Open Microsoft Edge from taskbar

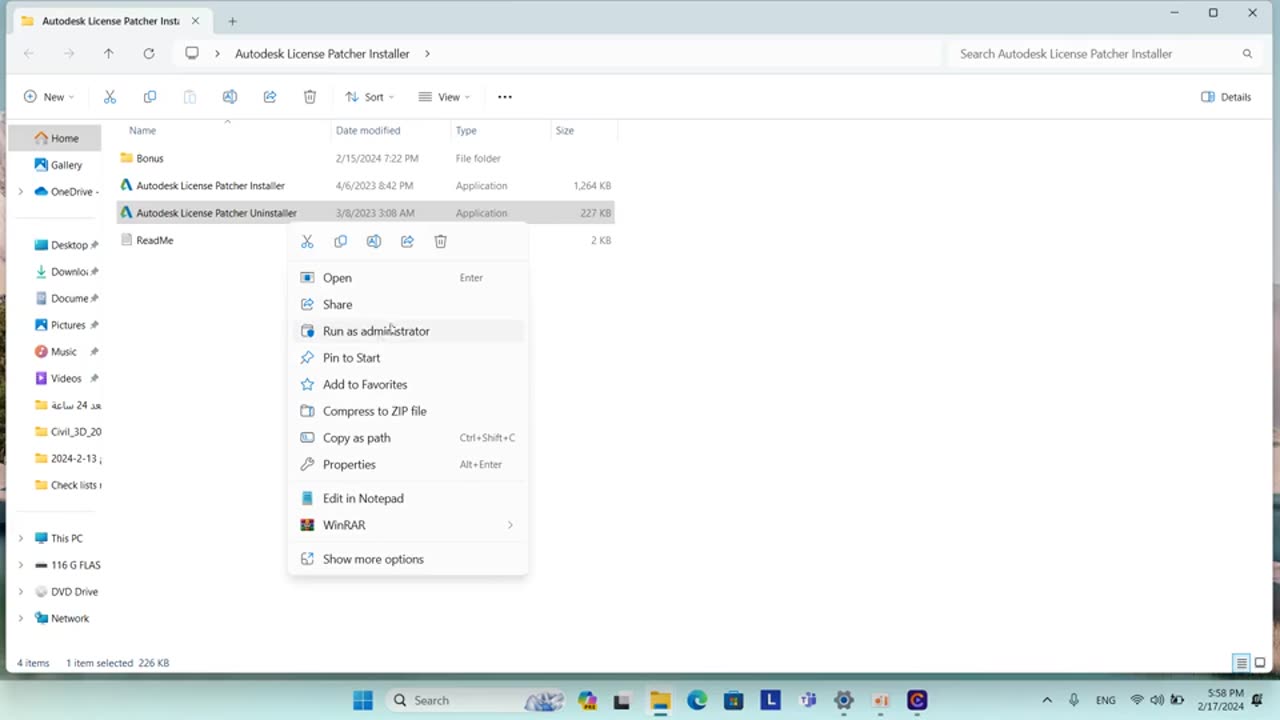pyautogui.click(x=697, y=700)
